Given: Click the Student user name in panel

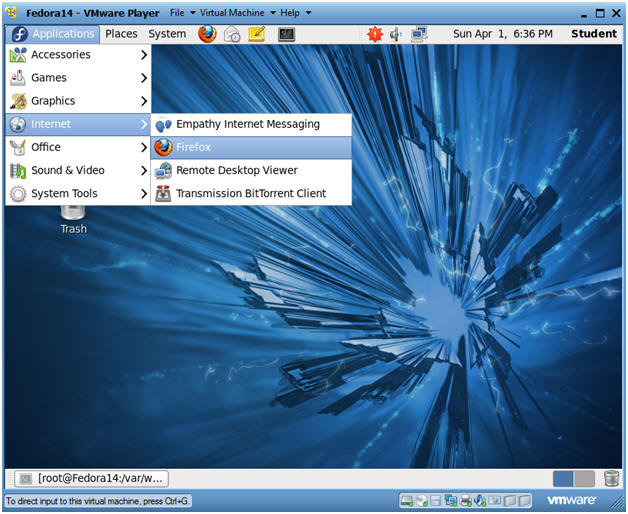Looking at the screenshot, I should click(x=594, y=34).
